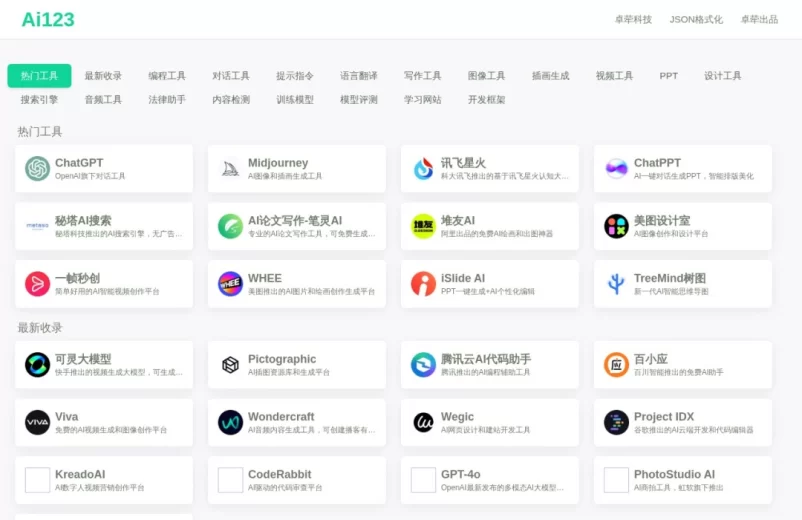Screen dimensions: 802x520
Task: Open the 卓莘科技 header link
Action: pos(633,19)
